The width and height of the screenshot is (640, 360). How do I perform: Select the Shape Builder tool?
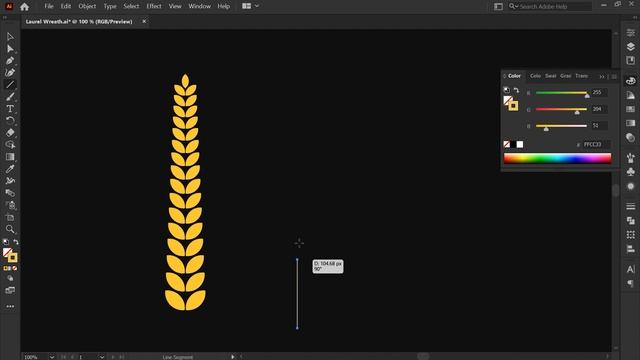click(x=10, y=144)
